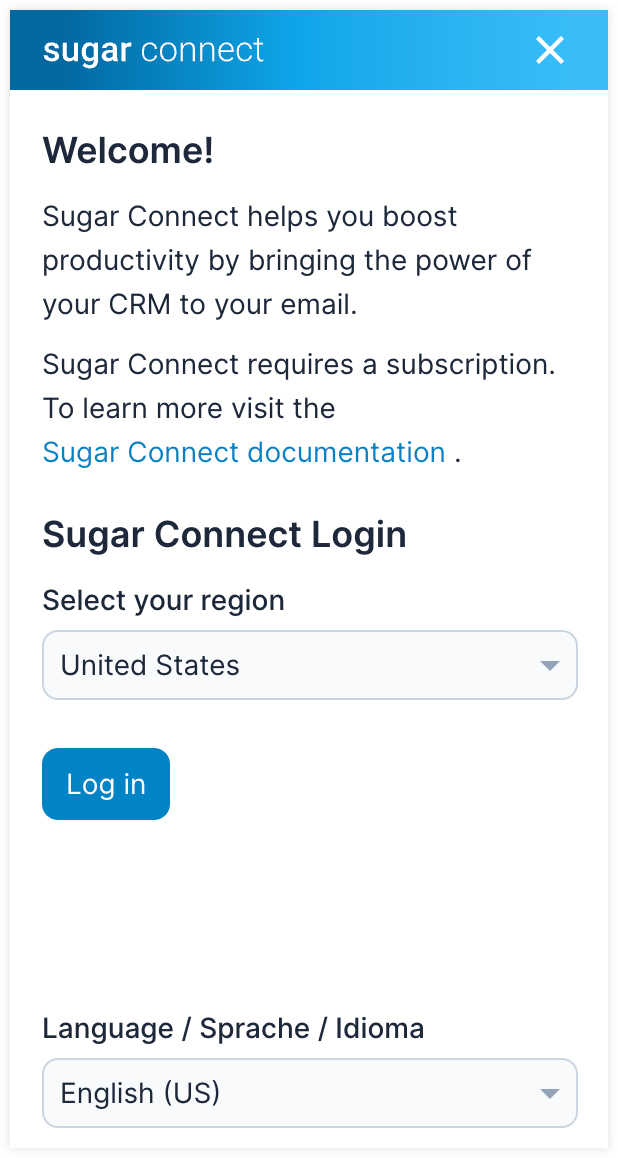Open the Sugar Connect documentation link
The image size is (618, 1158).
point(244,452)
